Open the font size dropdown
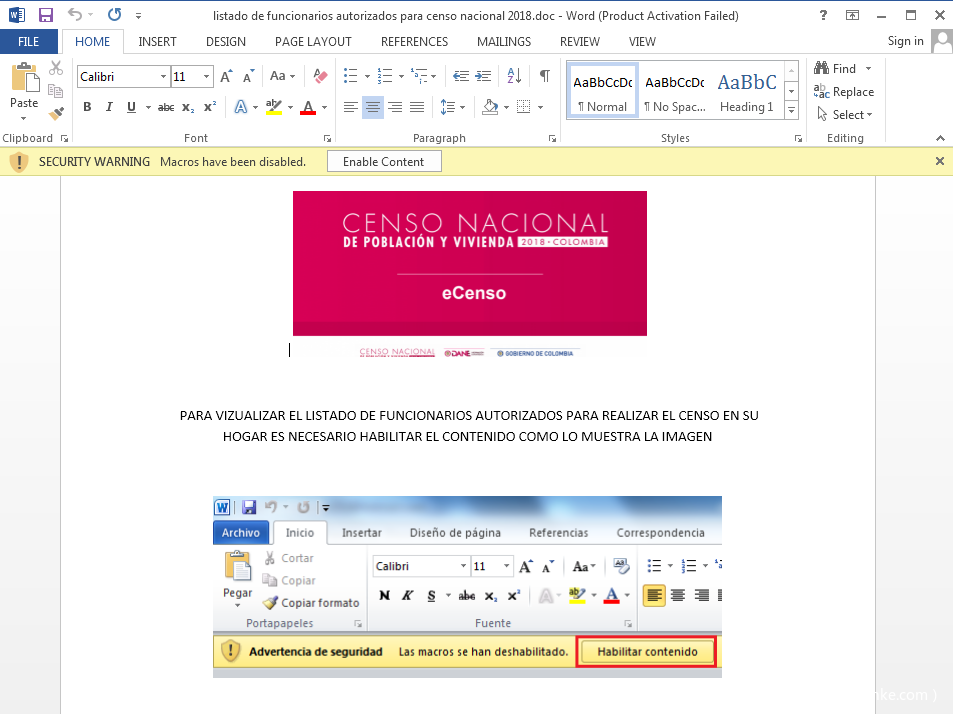This screenshot has width=953, height=714. tap(207, 77)
